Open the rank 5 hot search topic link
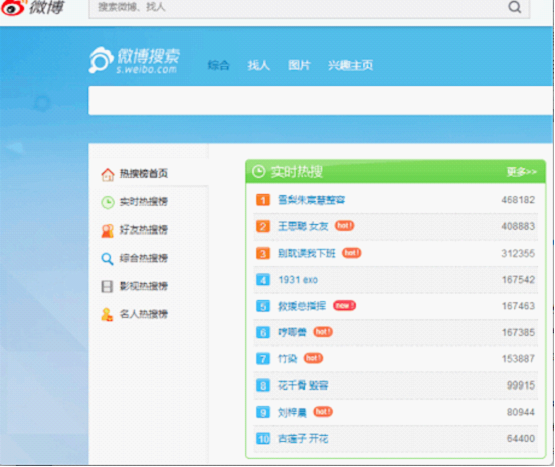The image size is (555, 467). coord(302,306)
